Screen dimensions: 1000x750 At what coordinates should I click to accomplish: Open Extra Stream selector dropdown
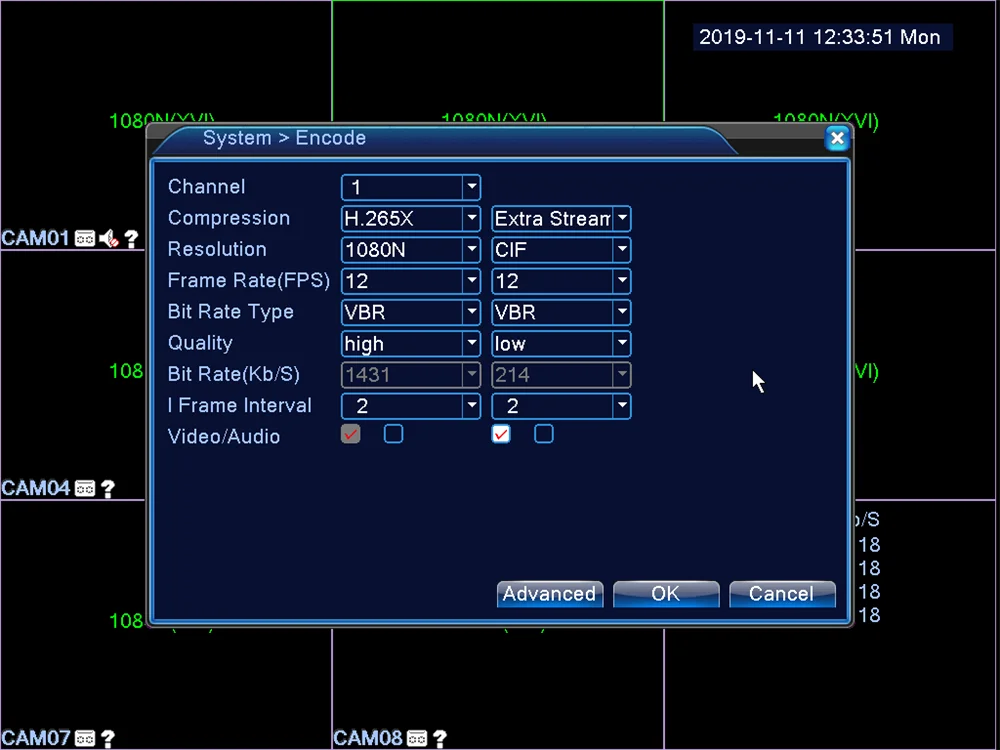(561, 218)
